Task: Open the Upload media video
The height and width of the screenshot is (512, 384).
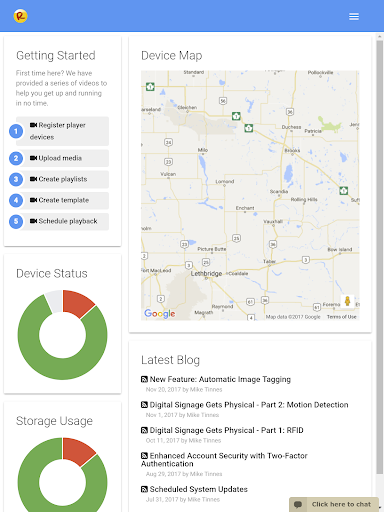Action: click(62, 158)
